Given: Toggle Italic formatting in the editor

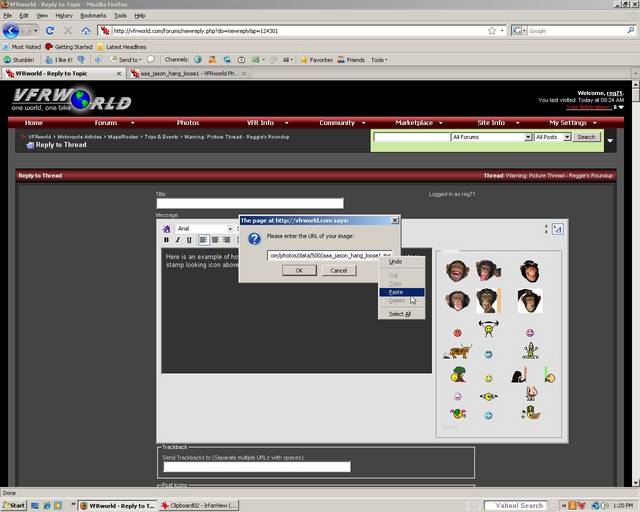Looking at the screenshot, I should (177, 240).
